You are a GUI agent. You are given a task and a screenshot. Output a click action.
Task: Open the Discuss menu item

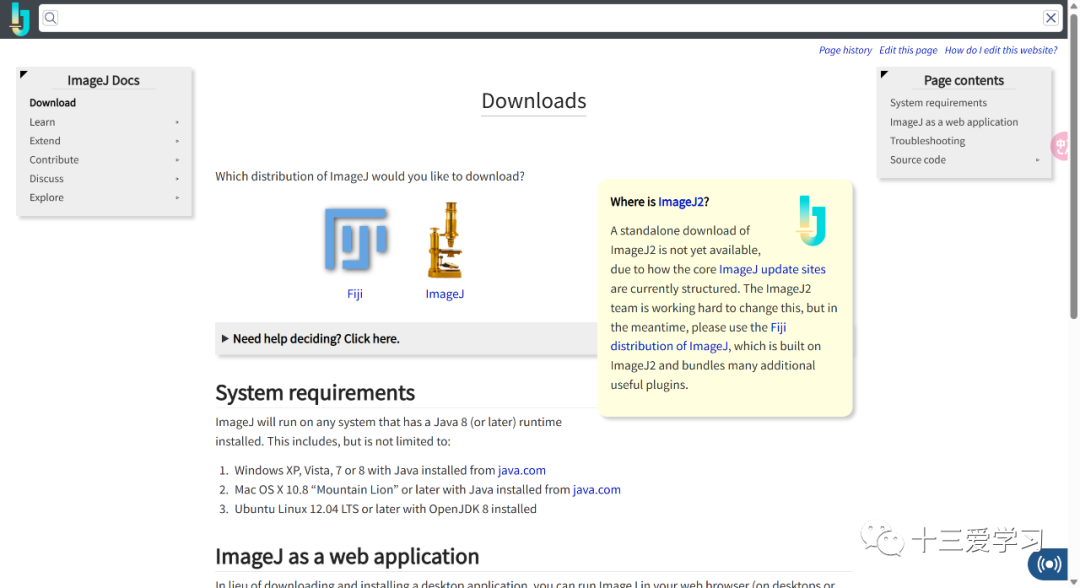coord(46,178)
